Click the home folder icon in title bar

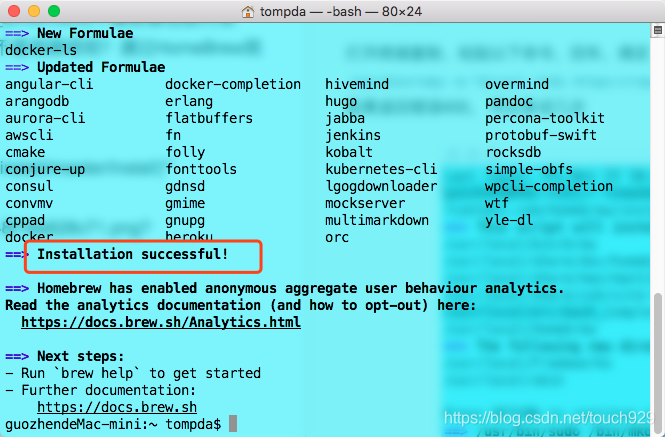click(x=248, y=11)
